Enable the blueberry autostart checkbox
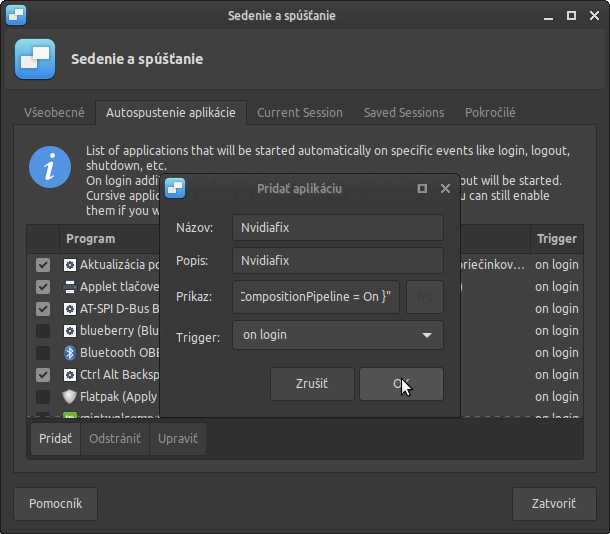This screenshot has width=610, height=534. pos(43,331)
